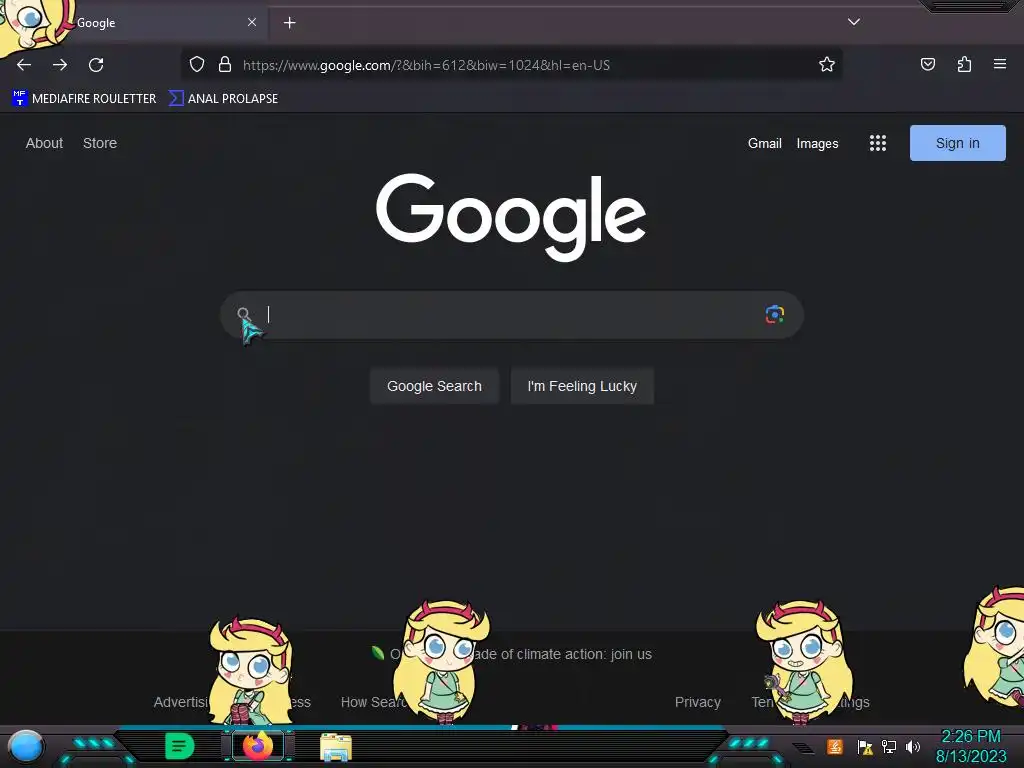This screenshot has width=1024, height=768.
Task: Click the Sign in button
Action: tap(957, 143)
